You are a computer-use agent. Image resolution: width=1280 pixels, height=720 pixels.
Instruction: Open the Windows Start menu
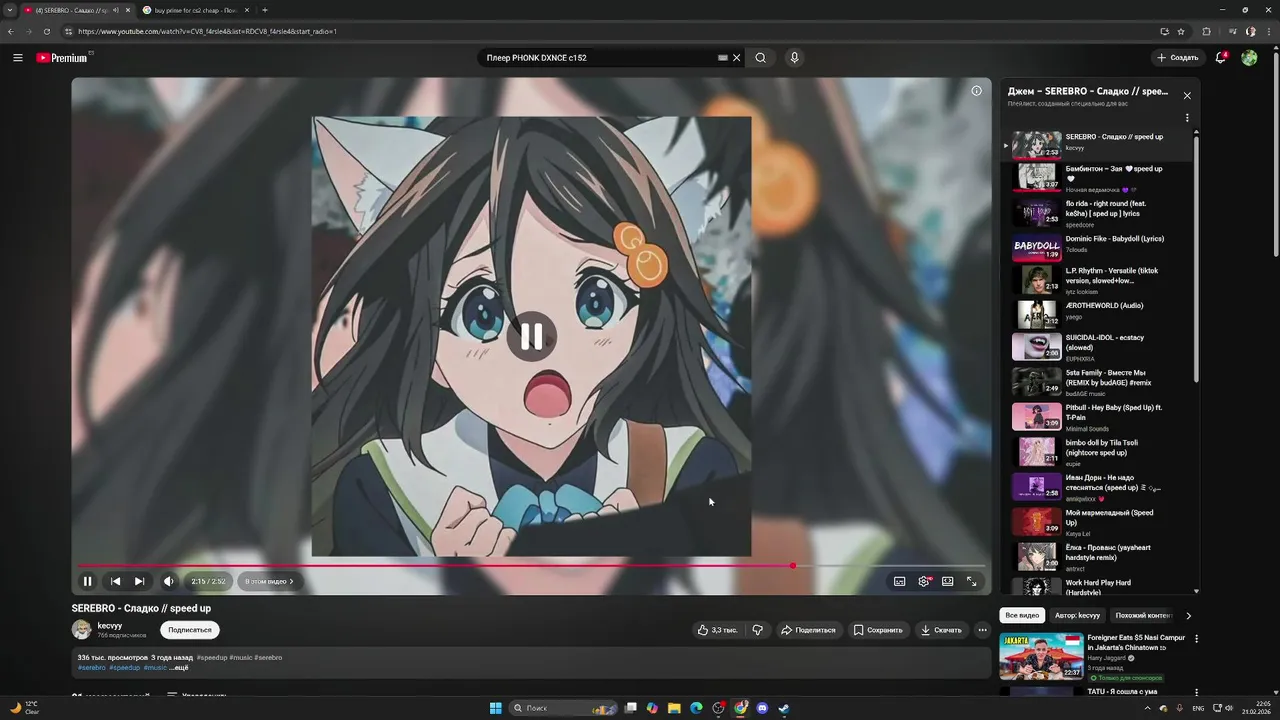pyautogui.click(x=495, y=708)
